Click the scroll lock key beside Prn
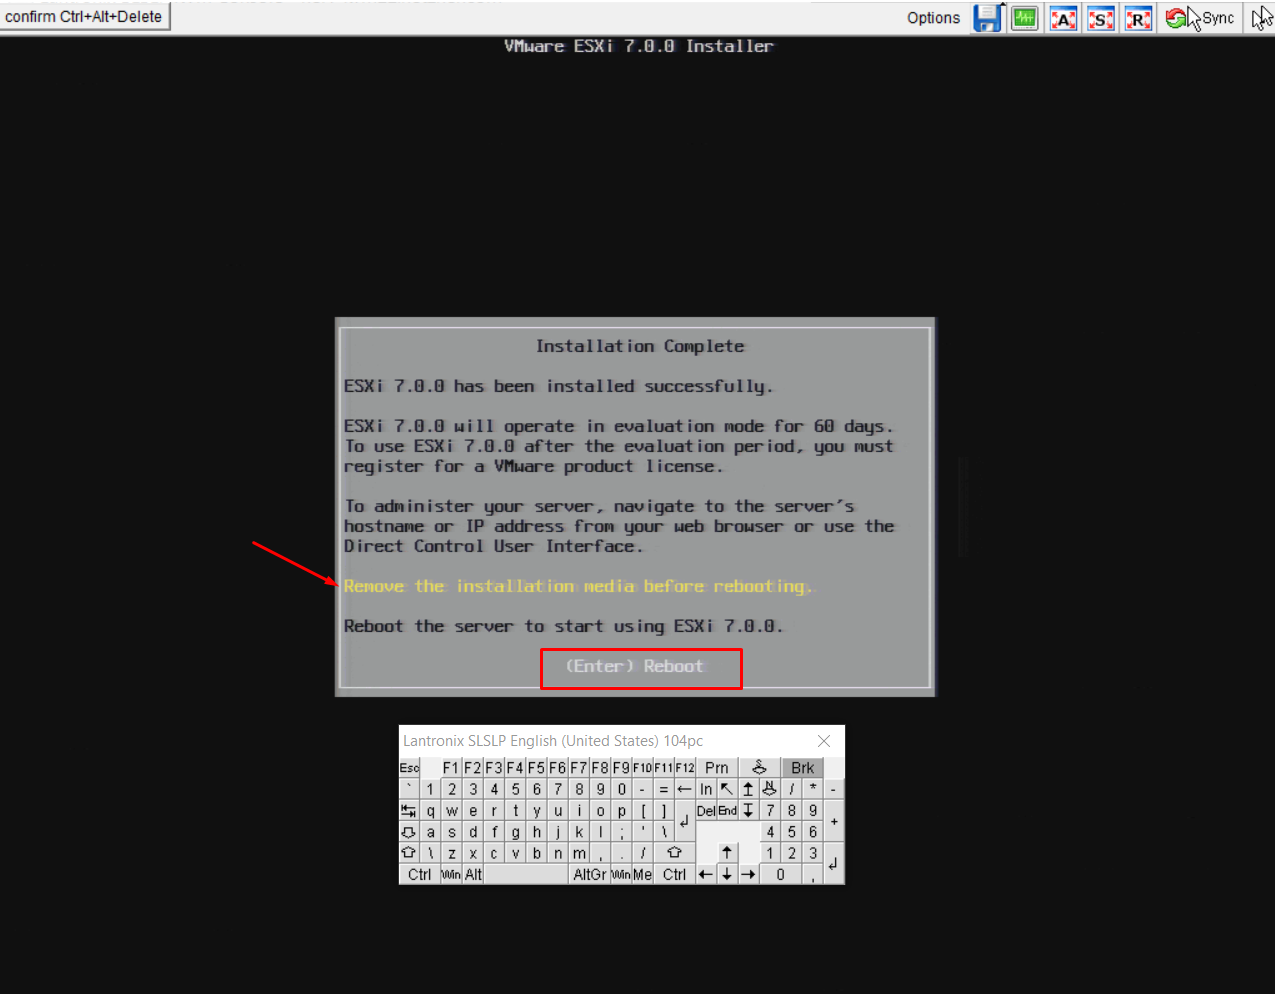The image size is (1275, 994). click(759, 768)
